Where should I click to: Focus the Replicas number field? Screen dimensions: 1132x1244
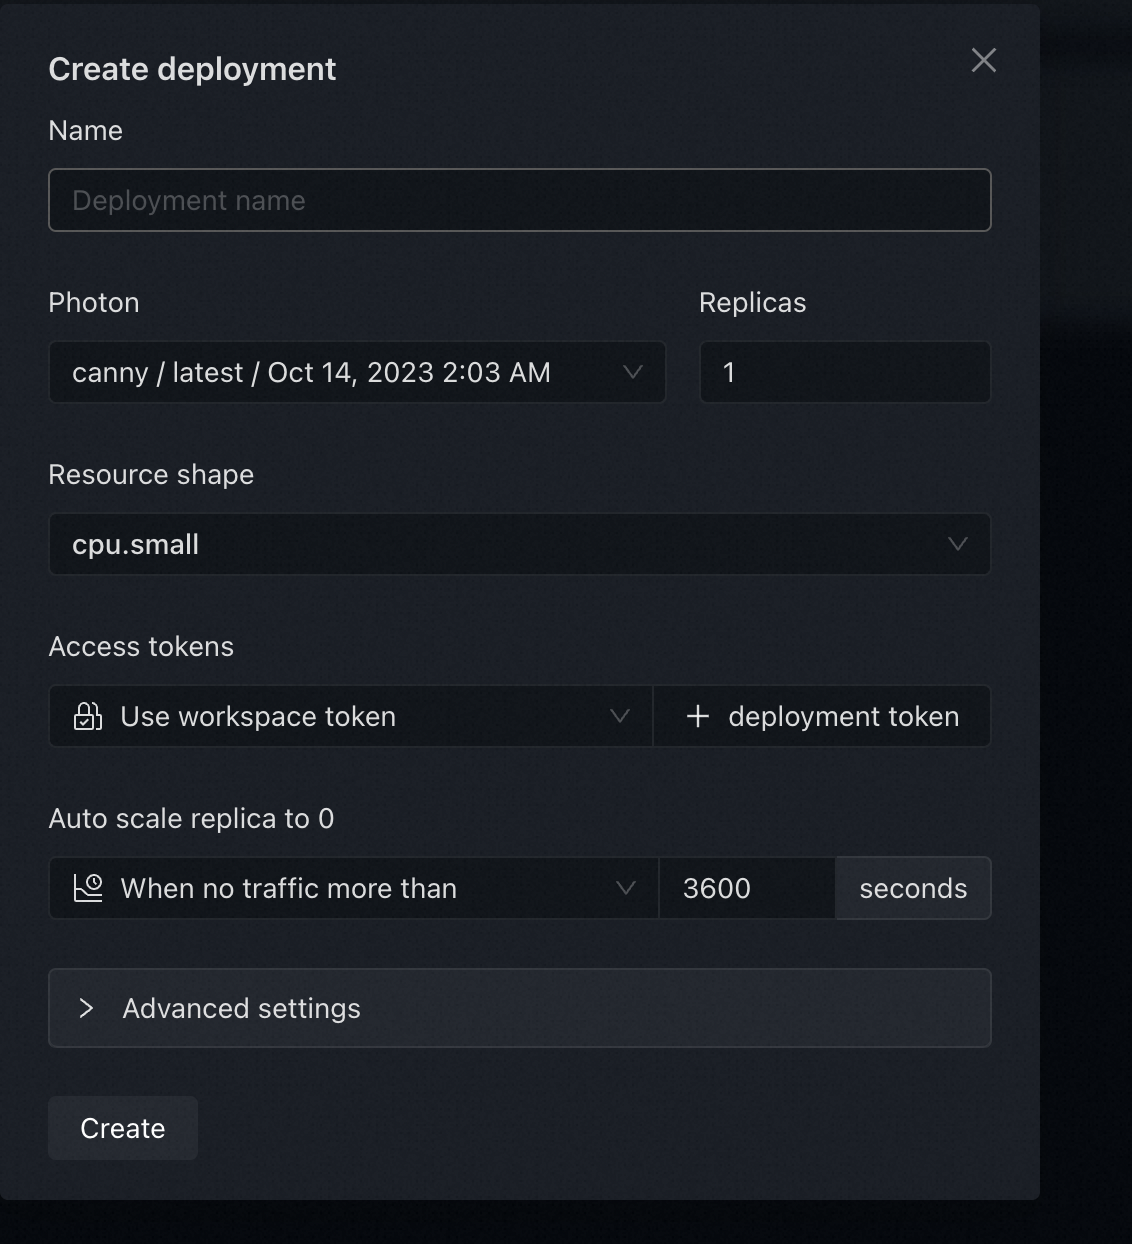(845, 373)
